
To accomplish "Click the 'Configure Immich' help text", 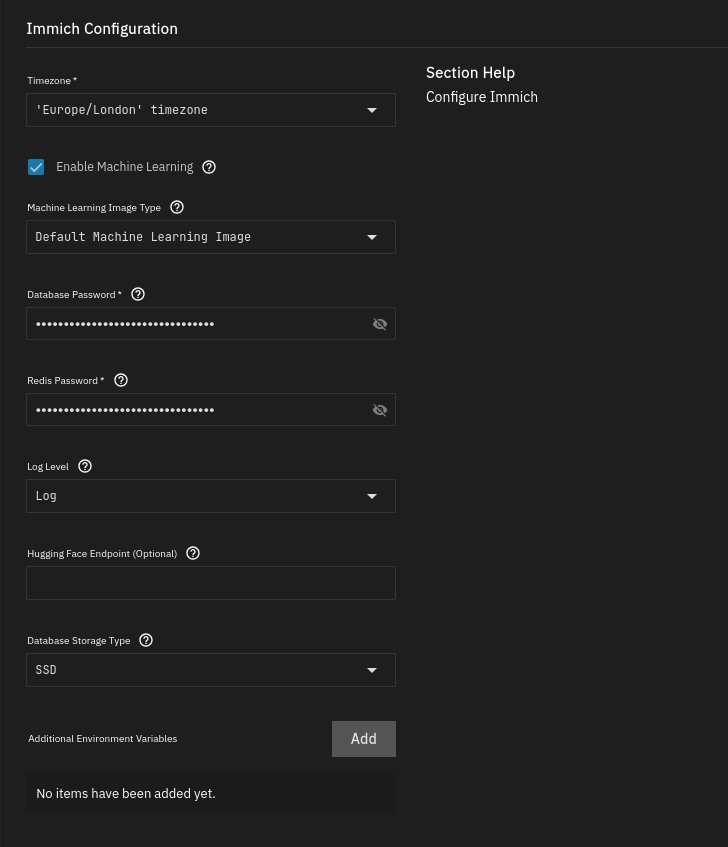I will pyautogui.click(x=482, y=97).
